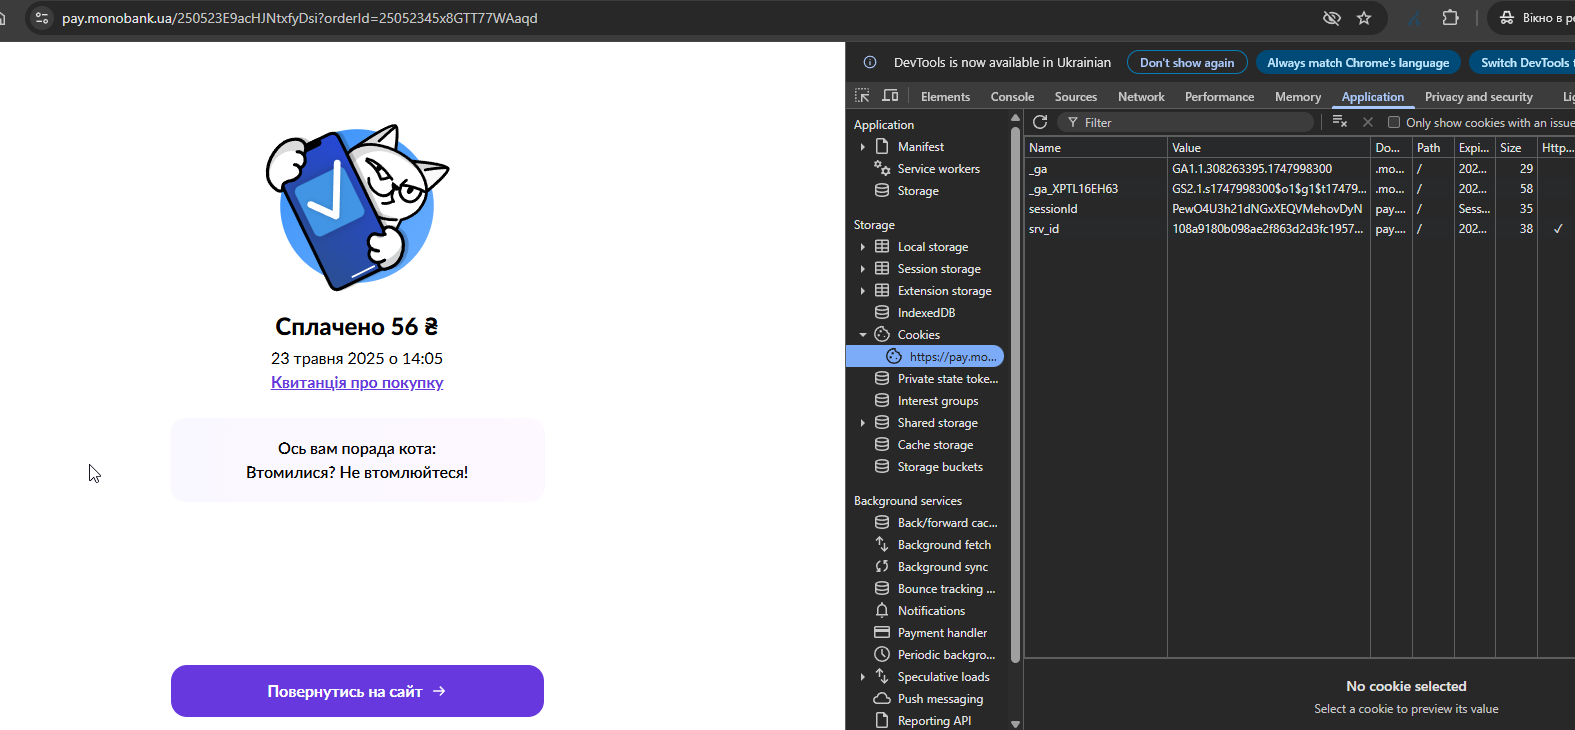Screen dimensions: 1575x730
Task: Select the https://pay.mo... cookies entry
Action: tap(925, 357)
